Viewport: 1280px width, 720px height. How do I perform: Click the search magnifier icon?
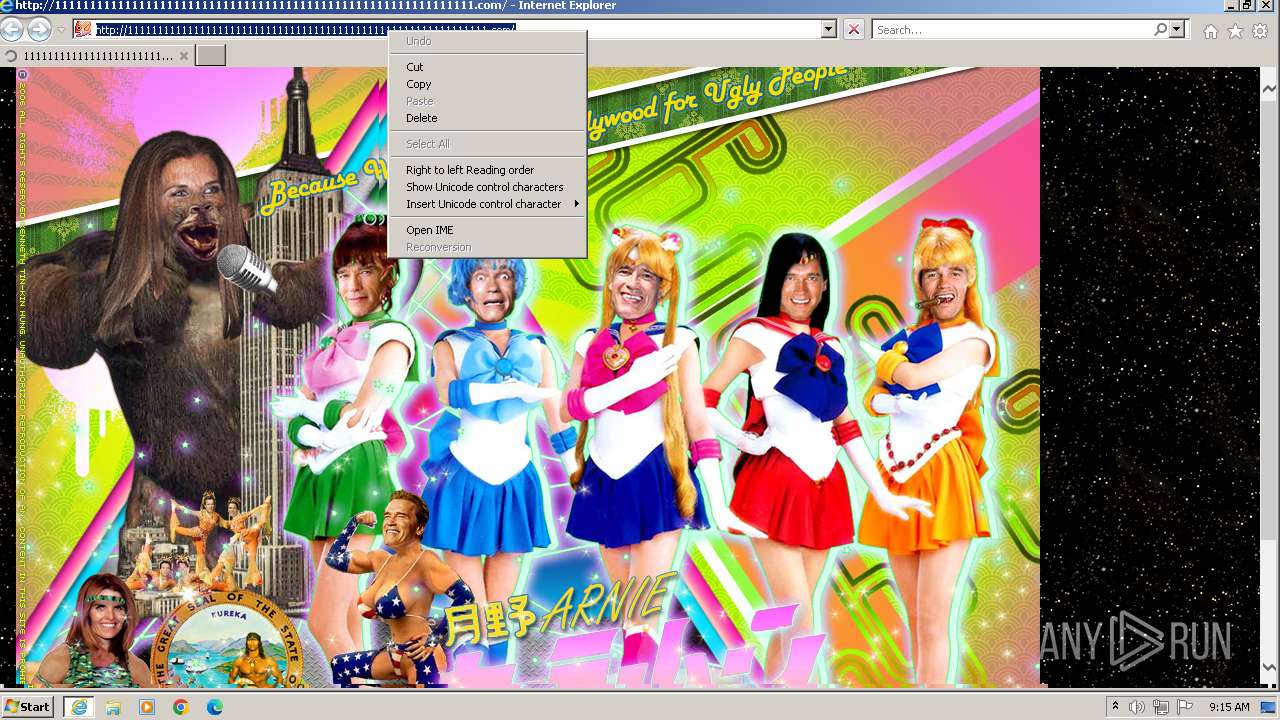[x=1160, y=30]
